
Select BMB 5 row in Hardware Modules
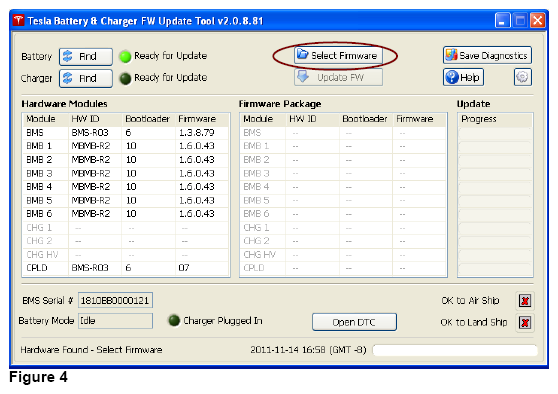coord(126,200)
